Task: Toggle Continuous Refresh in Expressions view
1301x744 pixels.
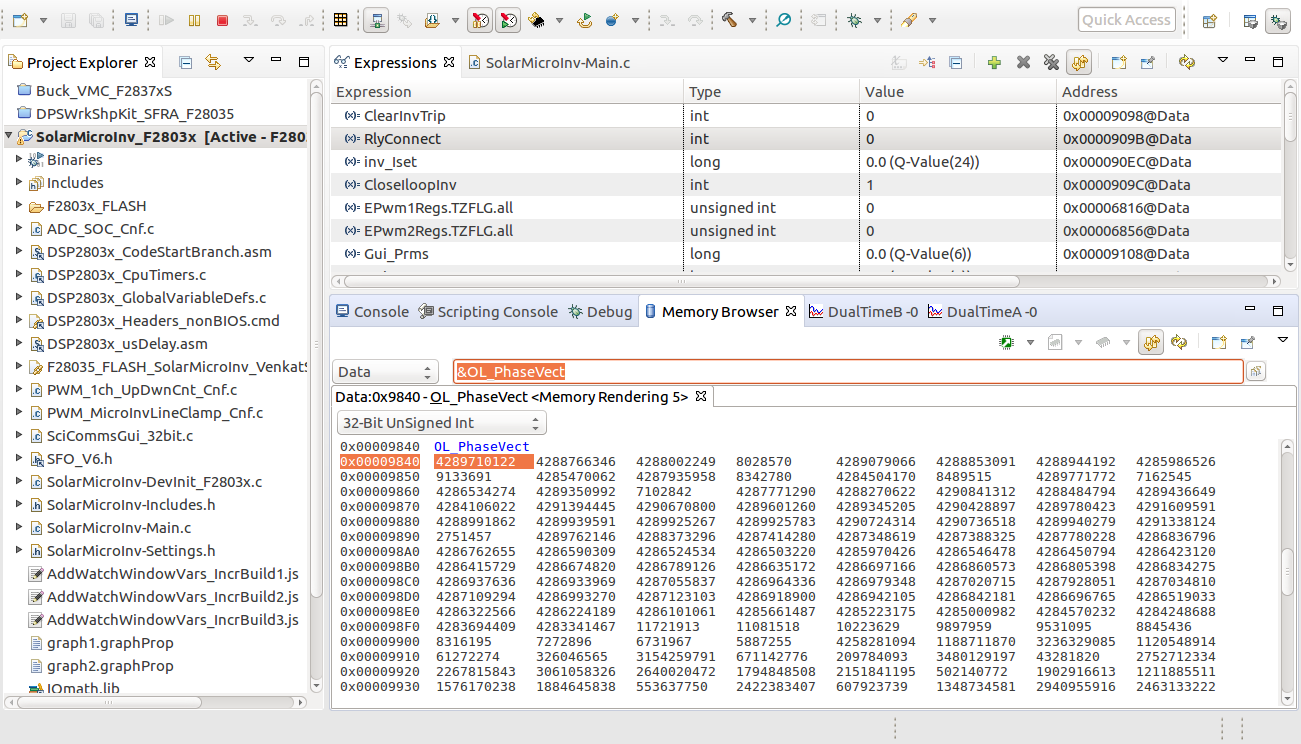Action: coord(1078,63)
